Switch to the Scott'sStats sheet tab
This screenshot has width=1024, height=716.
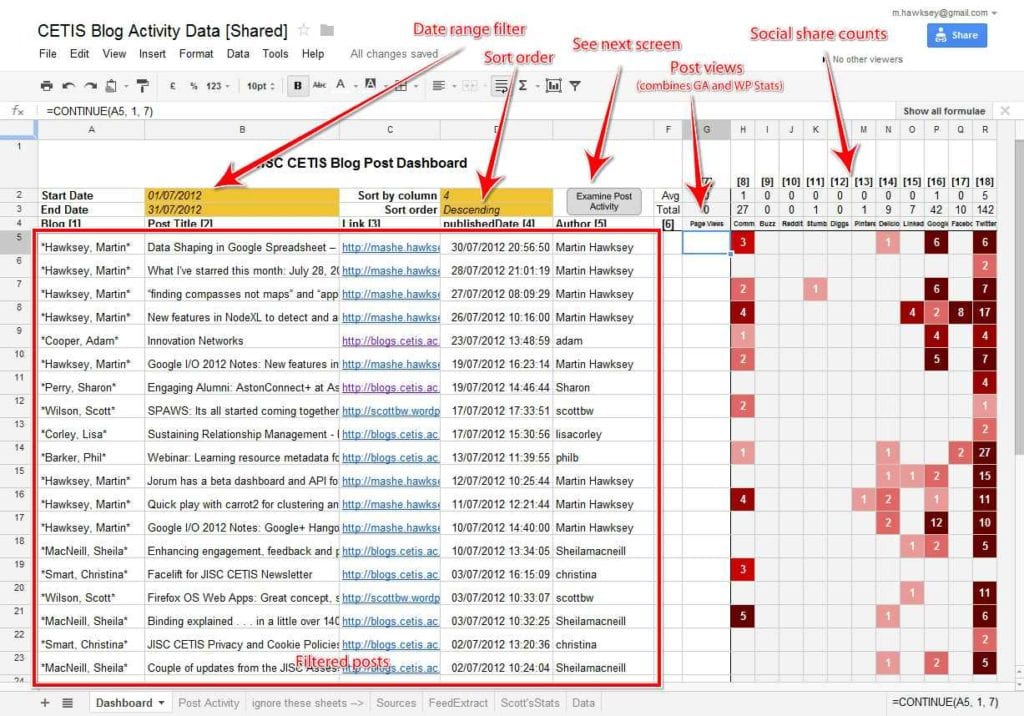[x=530, y=703]
